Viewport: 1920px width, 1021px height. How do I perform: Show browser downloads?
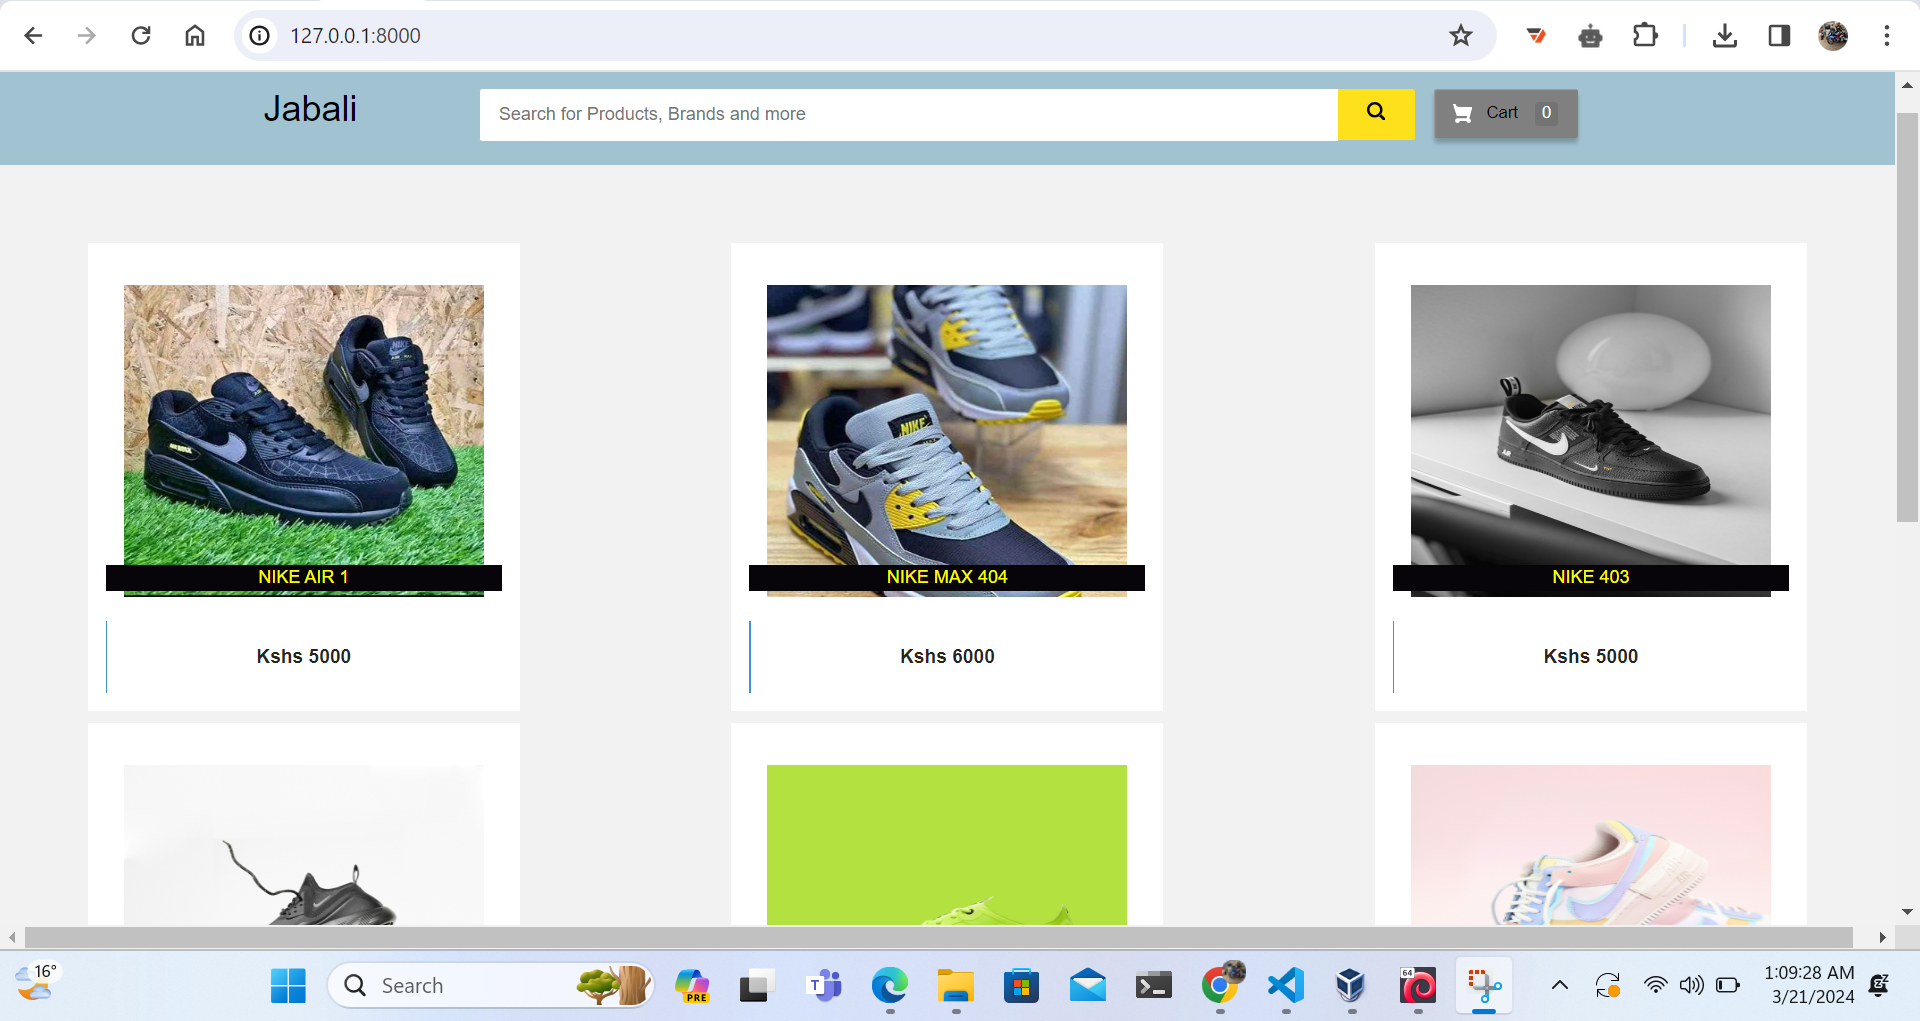[x=1725, y=36]
